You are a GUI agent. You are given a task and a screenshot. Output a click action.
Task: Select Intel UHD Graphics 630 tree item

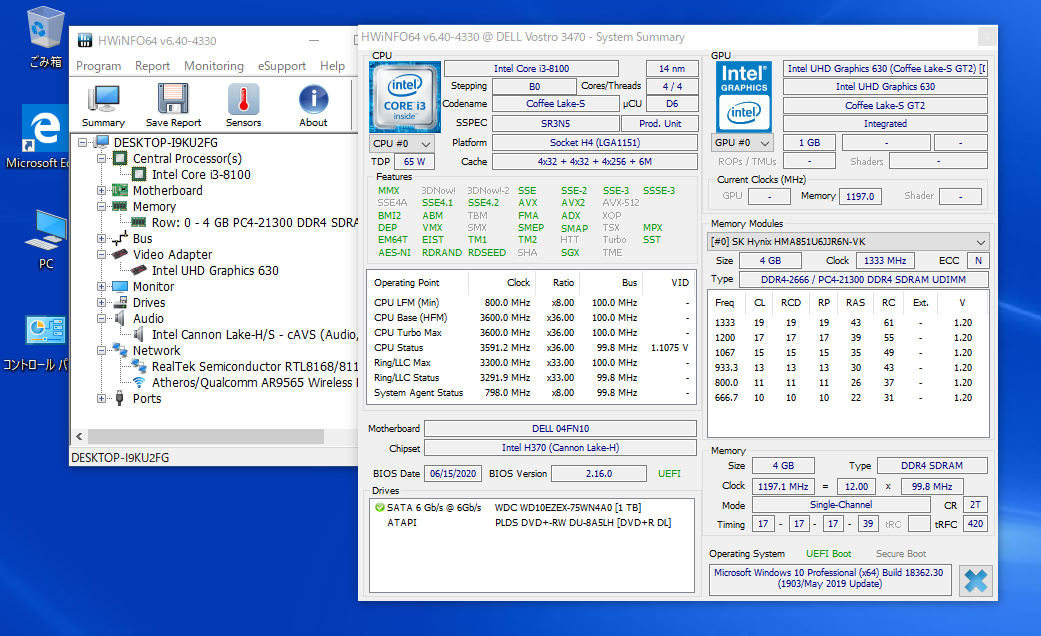pos(215,271)
